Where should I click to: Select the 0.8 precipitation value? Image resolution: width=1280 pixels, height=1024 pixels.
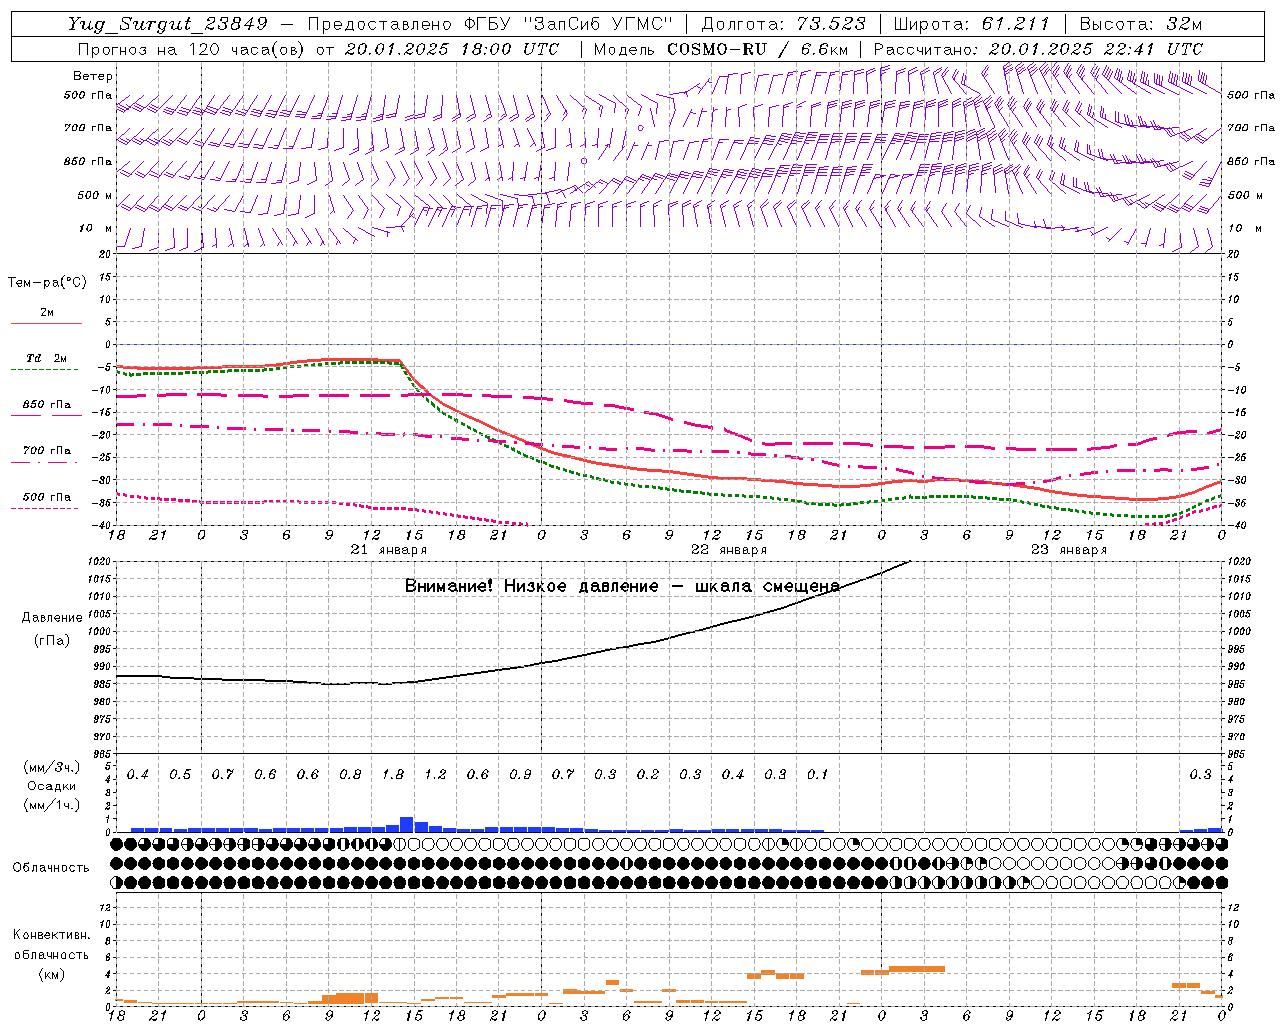coord(350,775)
